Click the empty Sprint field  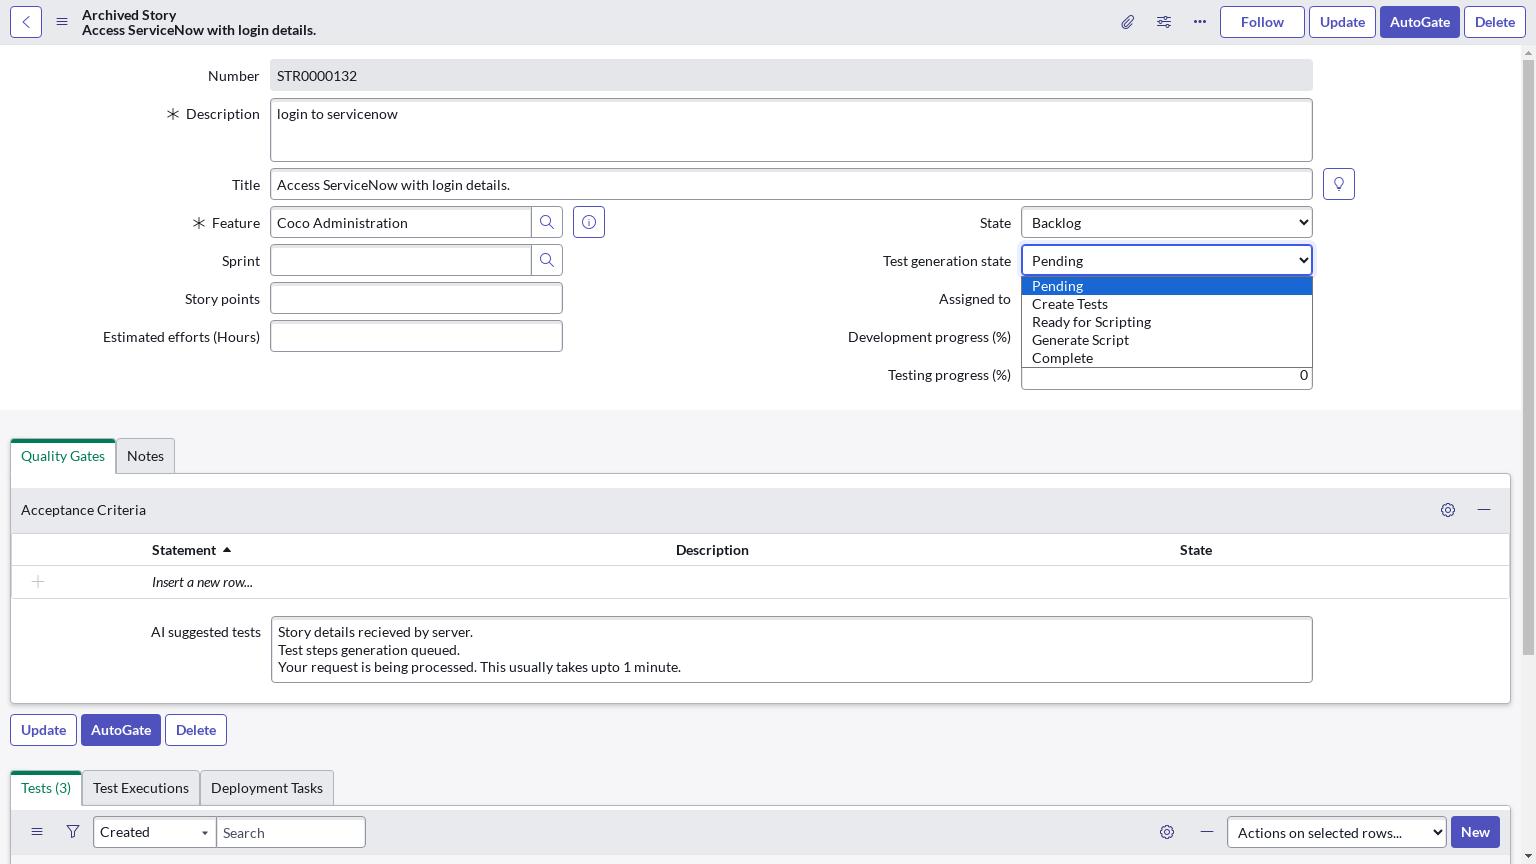pyautogui.click(x=400, y=260)
